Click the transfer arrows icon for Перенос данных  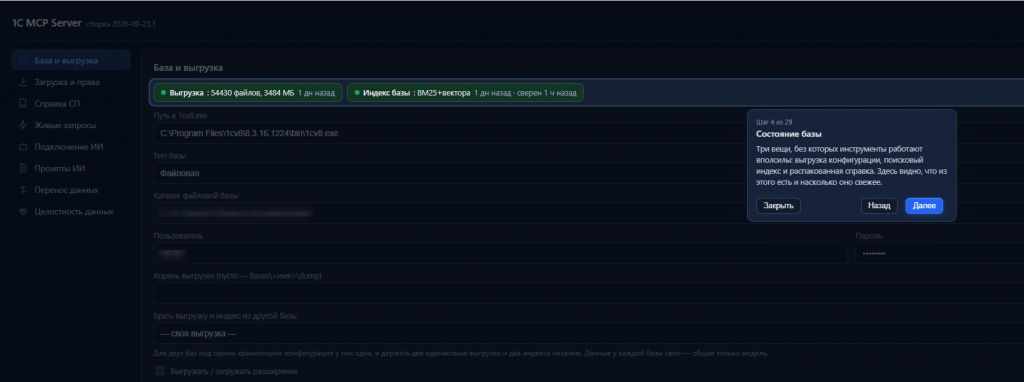[x=23, y=190]
